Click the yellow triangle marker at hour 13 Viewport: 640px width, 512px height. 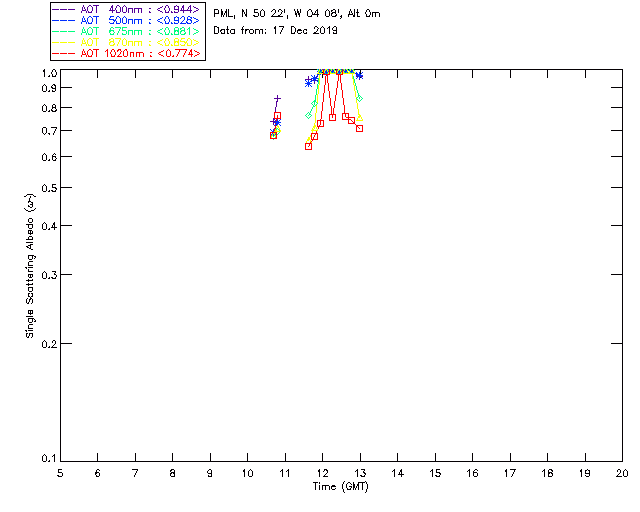tap(360, 118)
